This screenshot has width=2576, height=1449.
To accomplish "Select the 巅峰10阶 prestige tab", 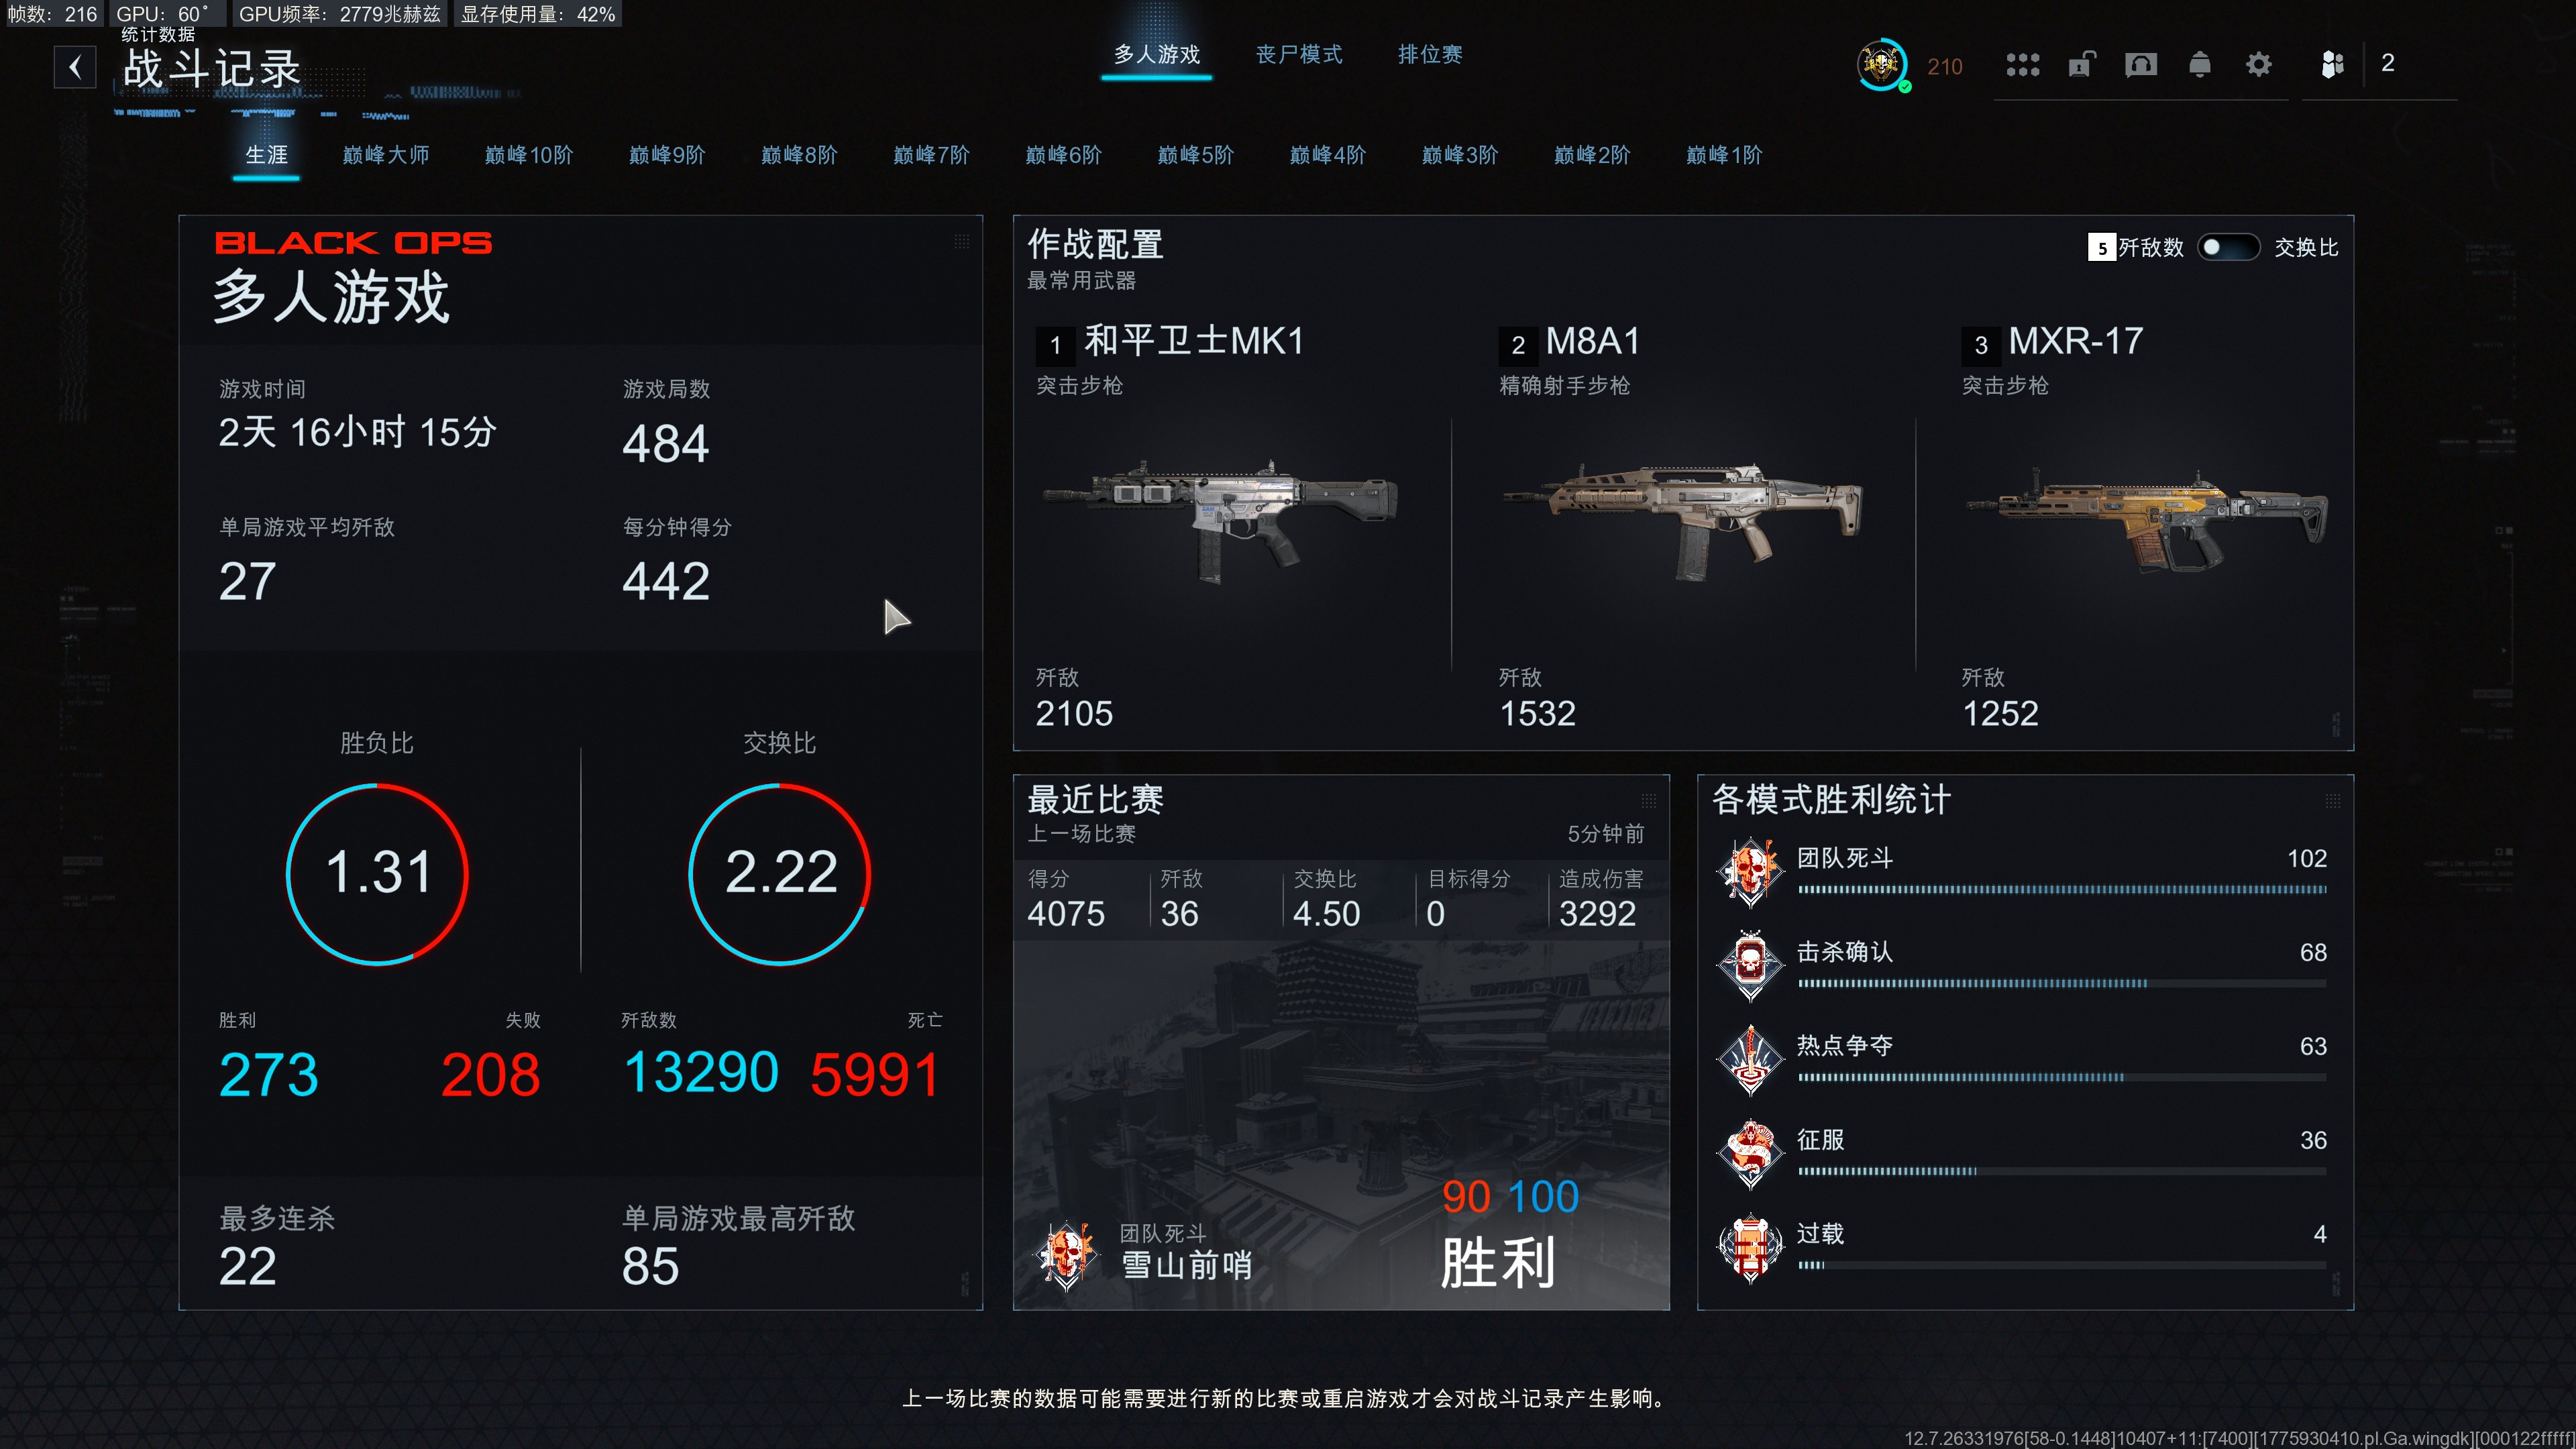I will [529, 155].
